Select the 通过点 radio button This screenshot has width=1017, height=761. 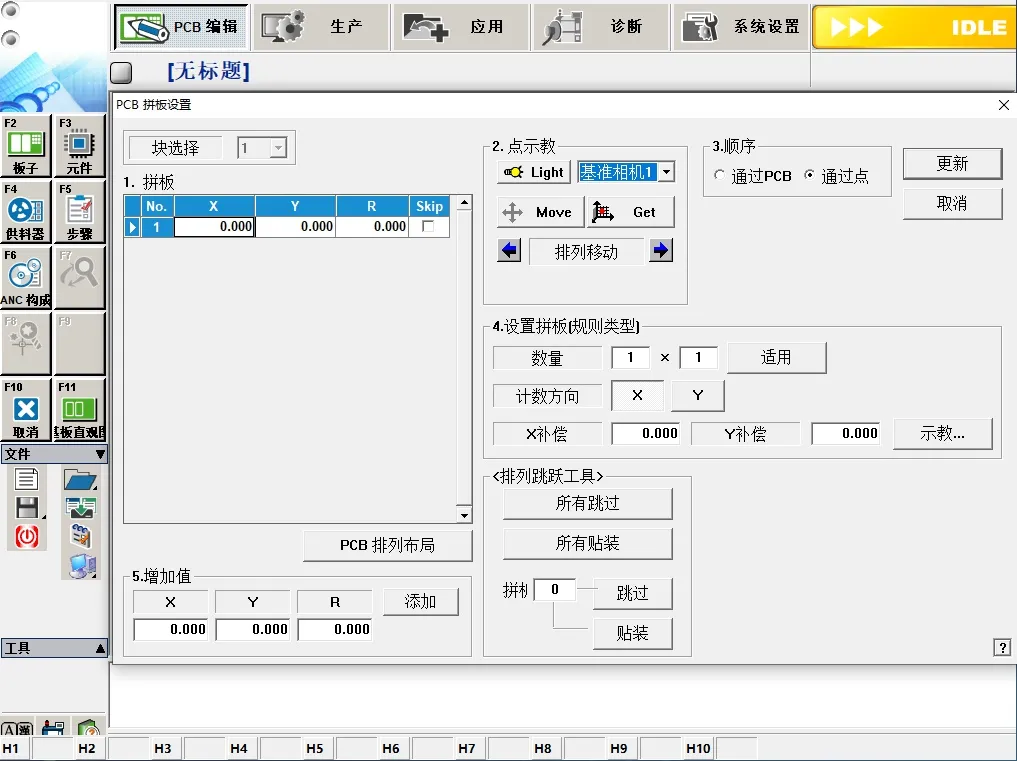pyautogui.click(x=810, y=176)
